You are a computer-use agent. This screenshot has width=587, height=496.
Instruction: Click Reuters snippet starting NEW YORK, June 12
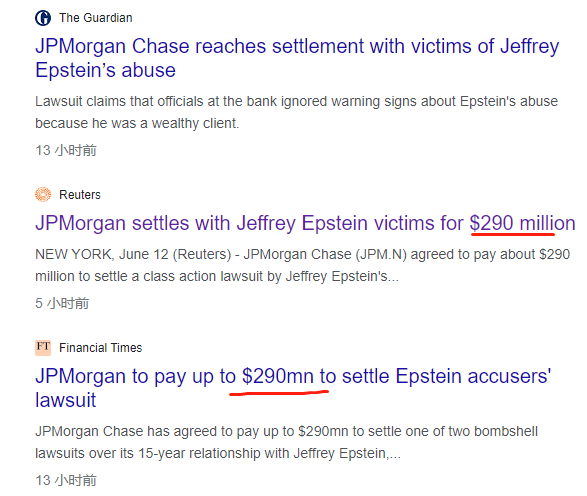click(x=302, y=265)
